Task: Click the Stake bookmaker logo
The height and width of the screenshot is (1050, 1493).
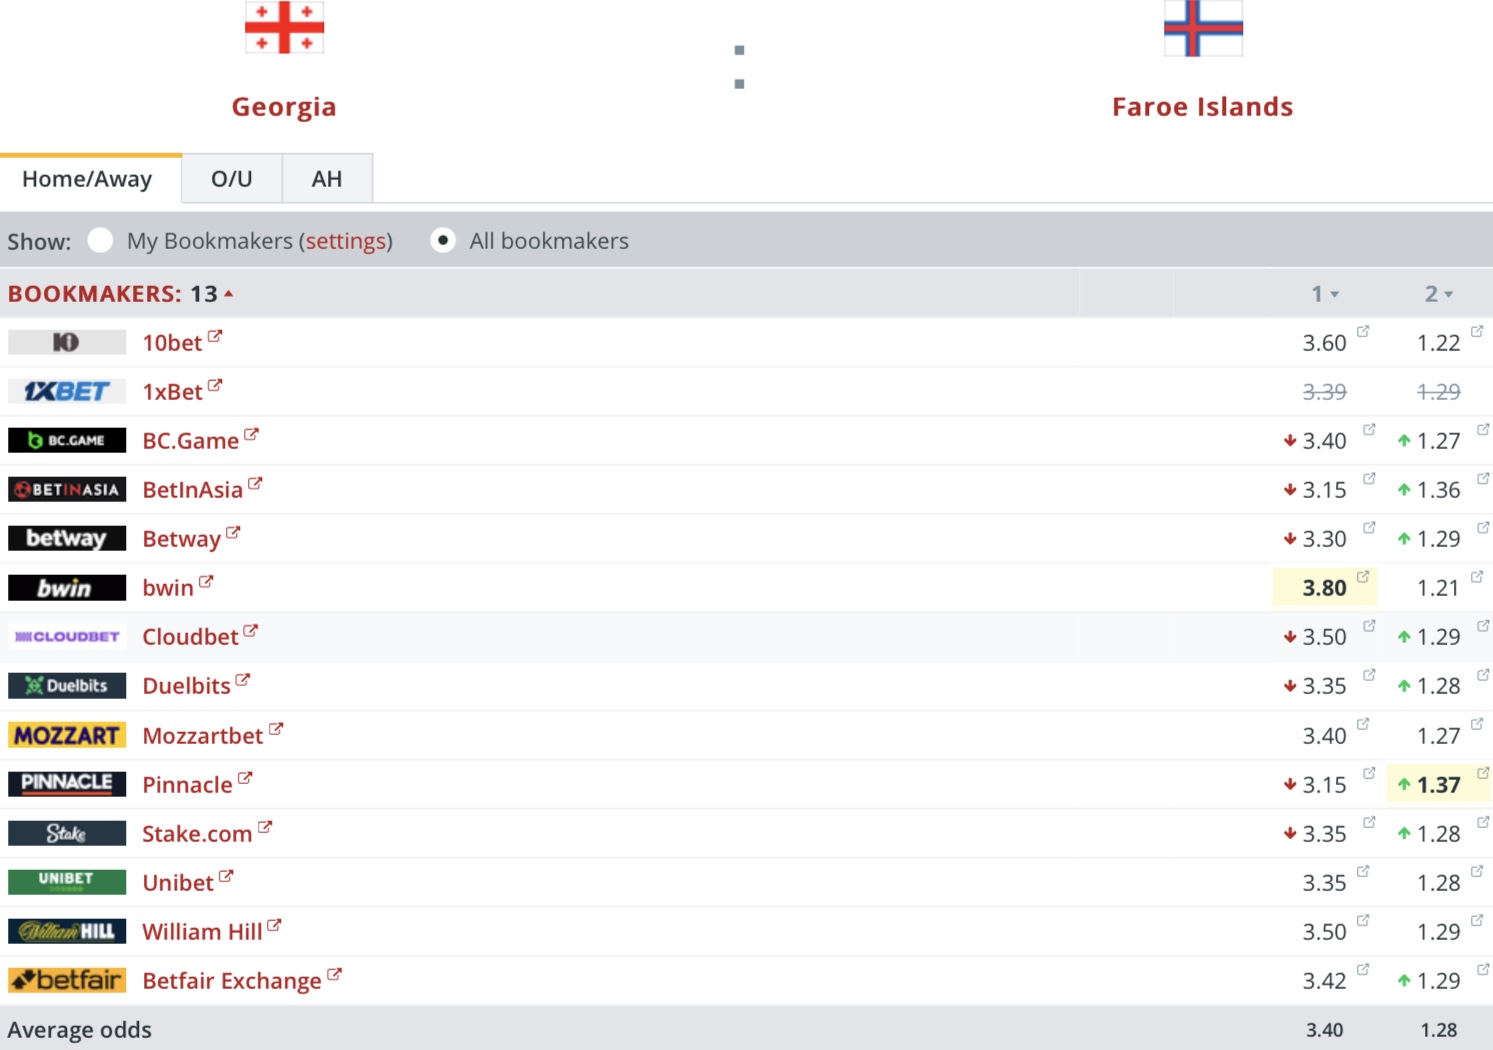Action: pyautogui.click(x=67, y=833)
